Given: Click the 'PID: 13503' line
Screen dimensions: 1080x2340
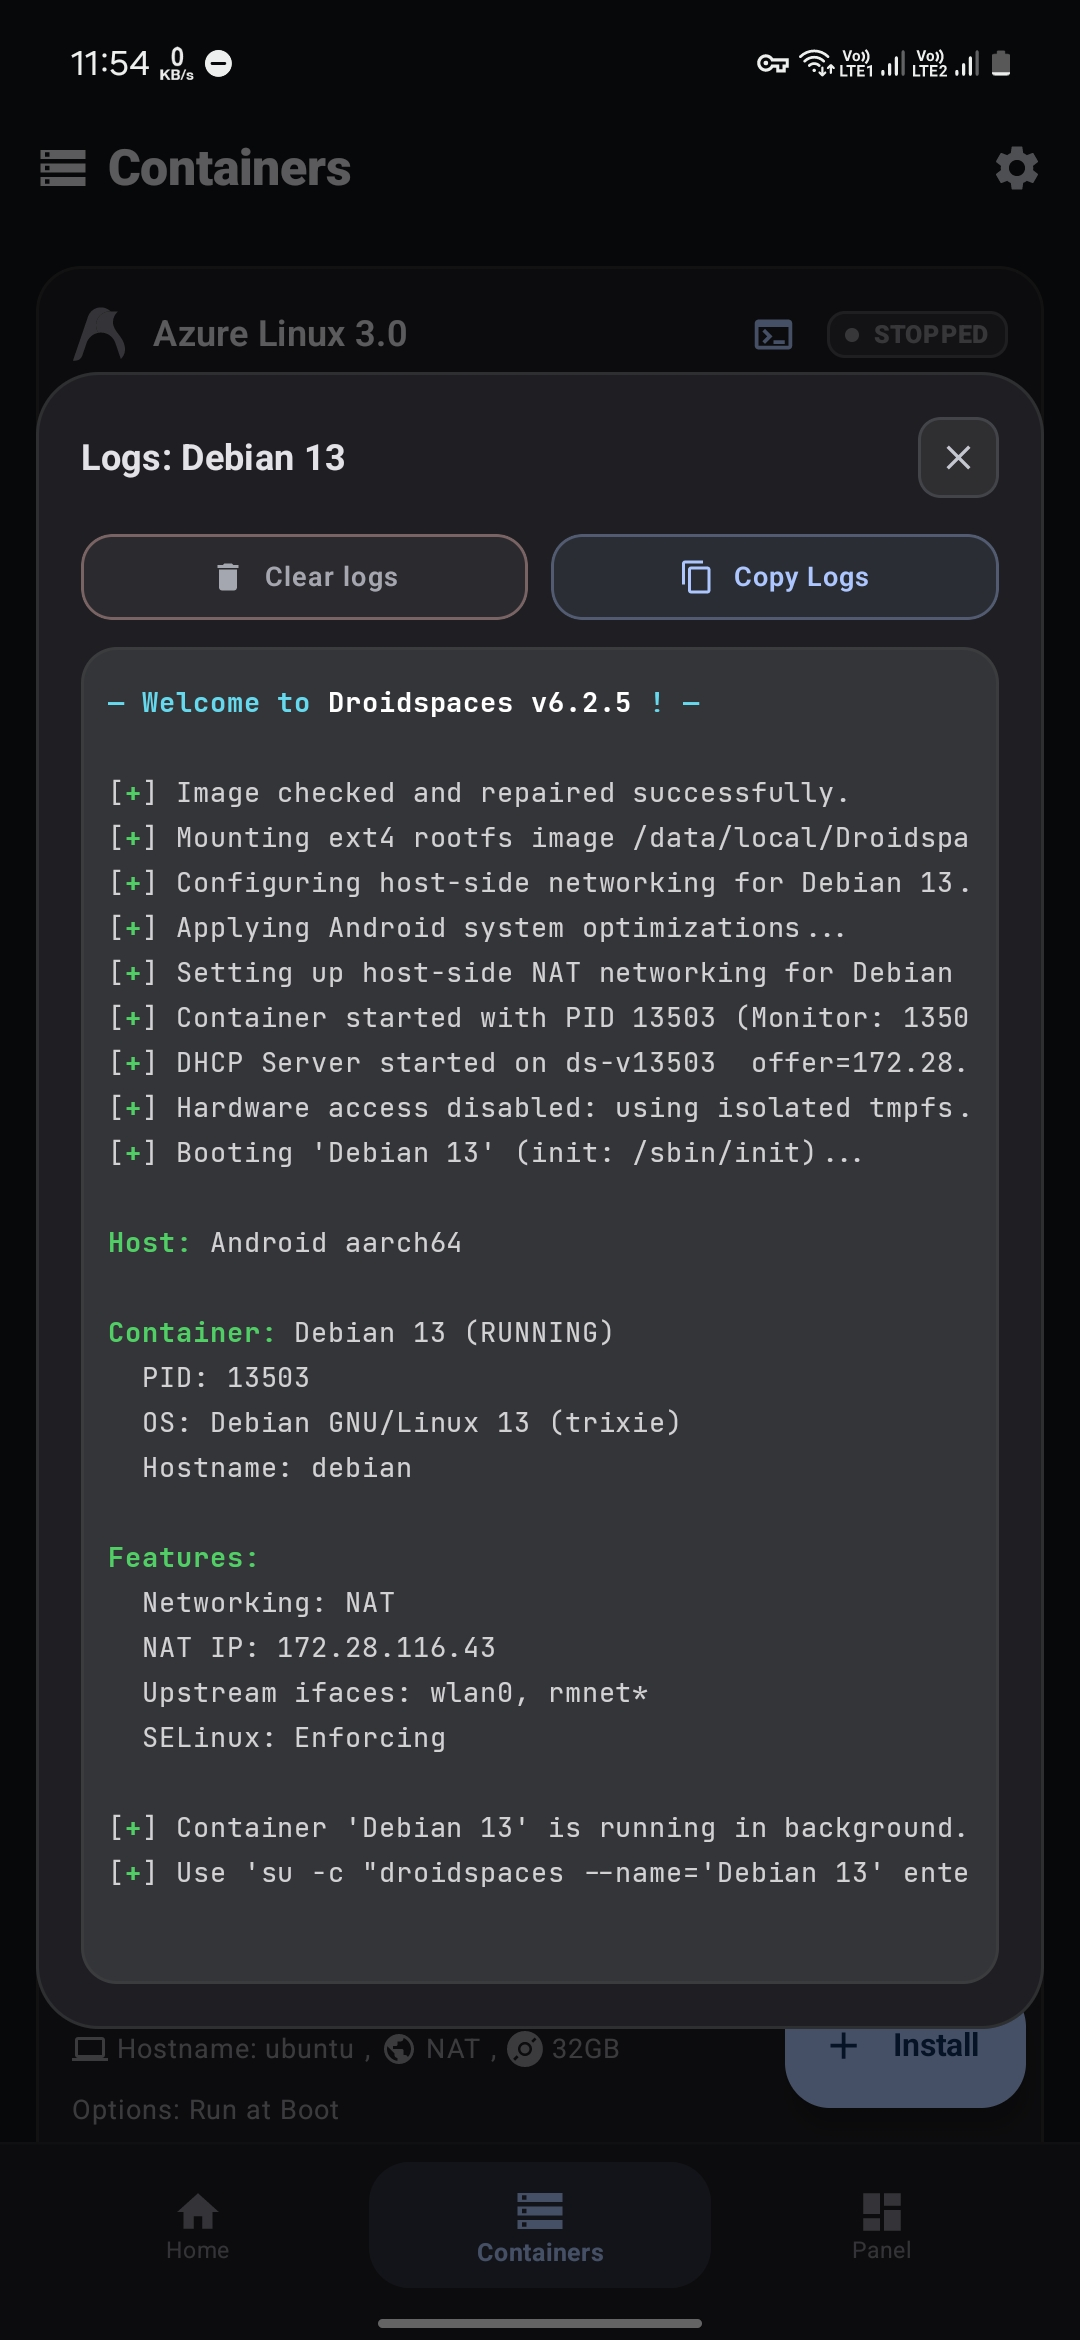Looking at the screenshot, I should (x=226, y=1378).
